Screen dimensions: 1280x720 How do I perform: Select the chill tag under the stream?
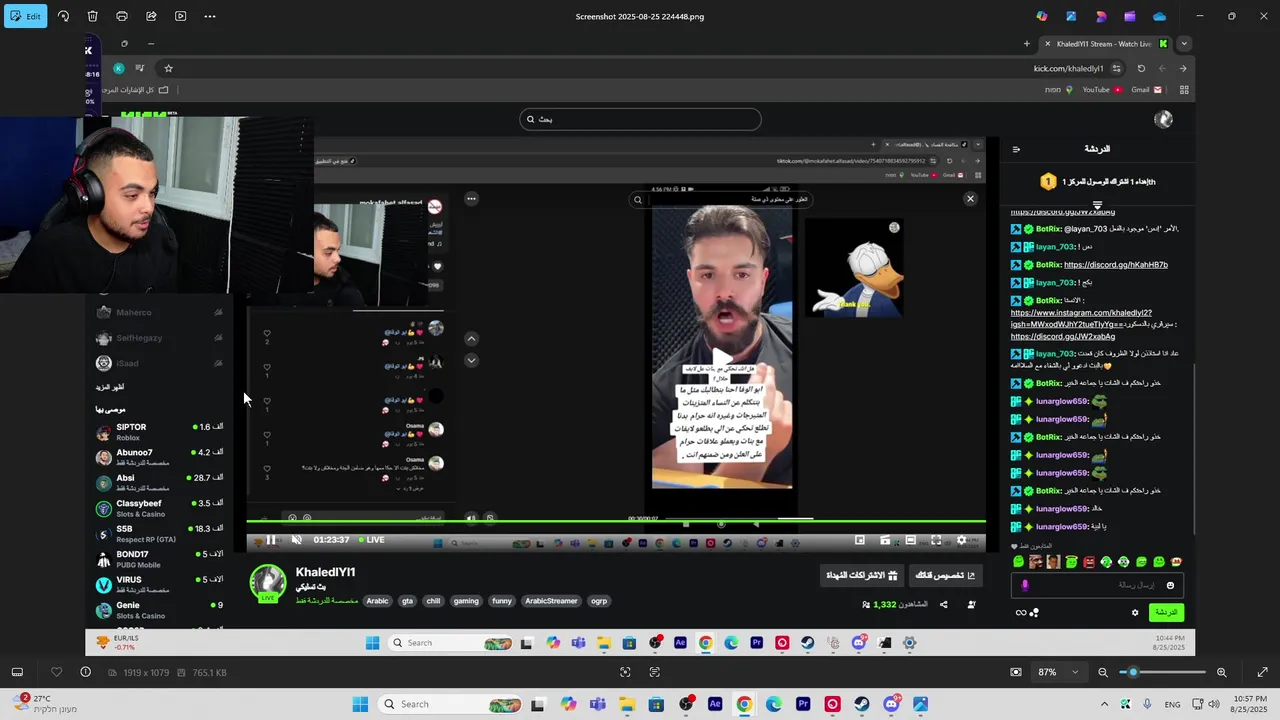(x=433, y=601)
